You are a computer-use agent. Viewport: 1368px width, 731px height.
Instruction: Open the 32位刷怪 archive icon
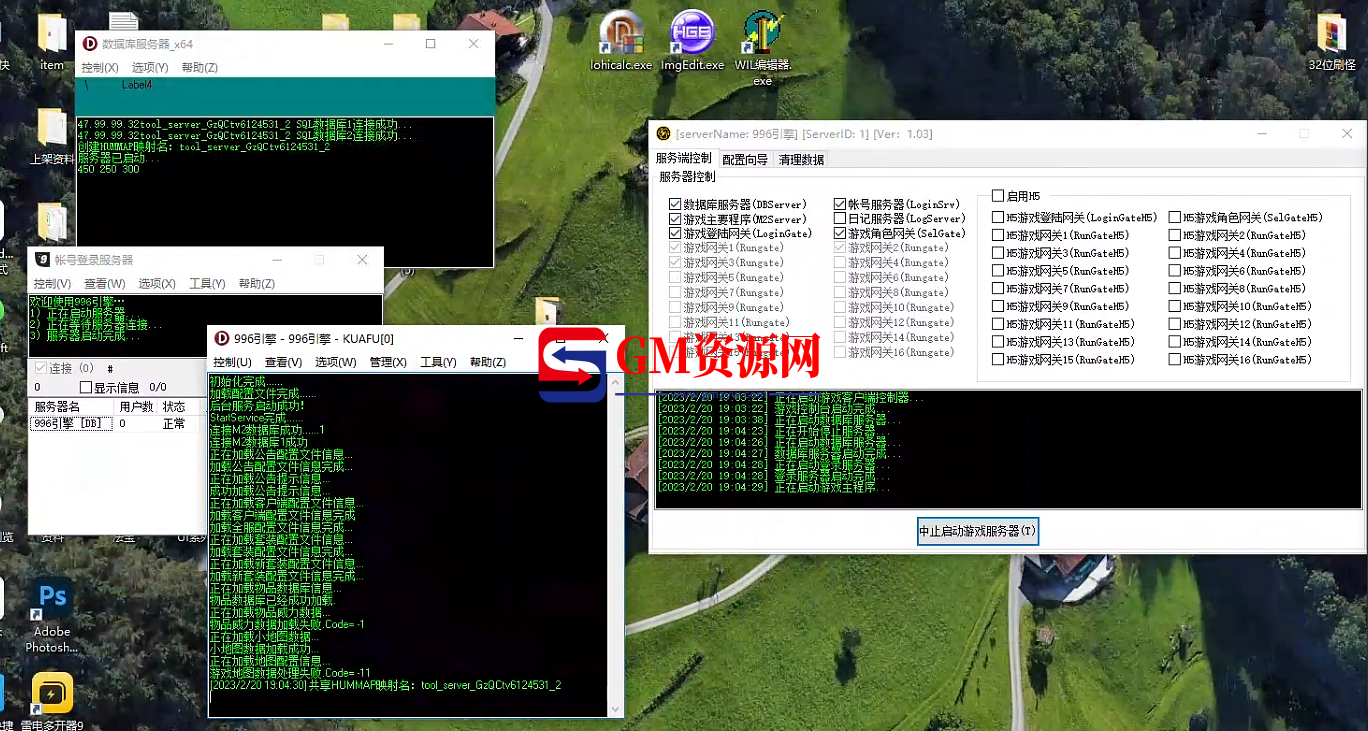coord(1331,40)
